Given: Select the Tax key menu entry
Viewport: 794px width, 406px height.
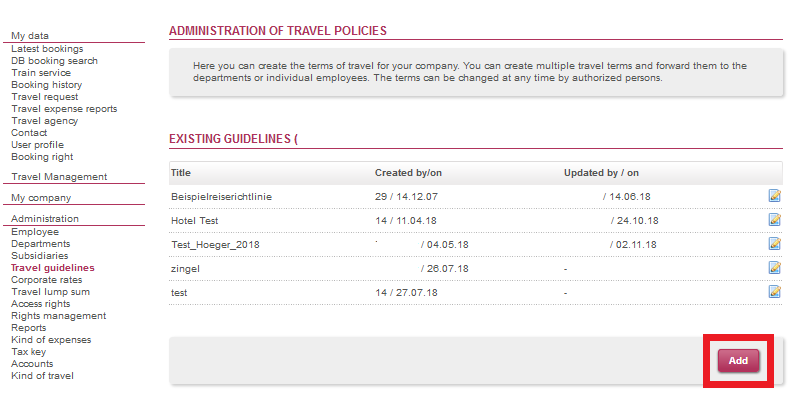Looking at the screenshot, I should tap(28, 352).
